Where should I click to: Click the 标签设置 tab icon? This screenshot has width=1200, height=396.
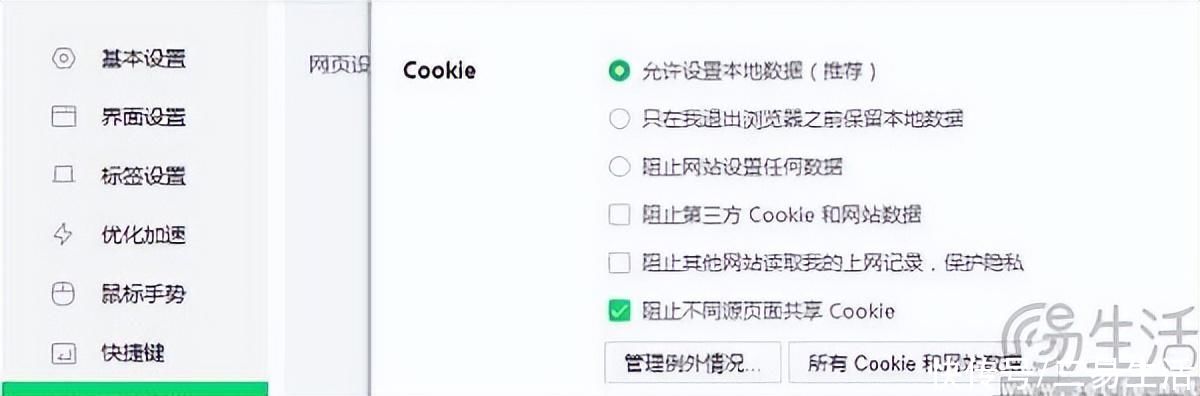coord(63,176)
